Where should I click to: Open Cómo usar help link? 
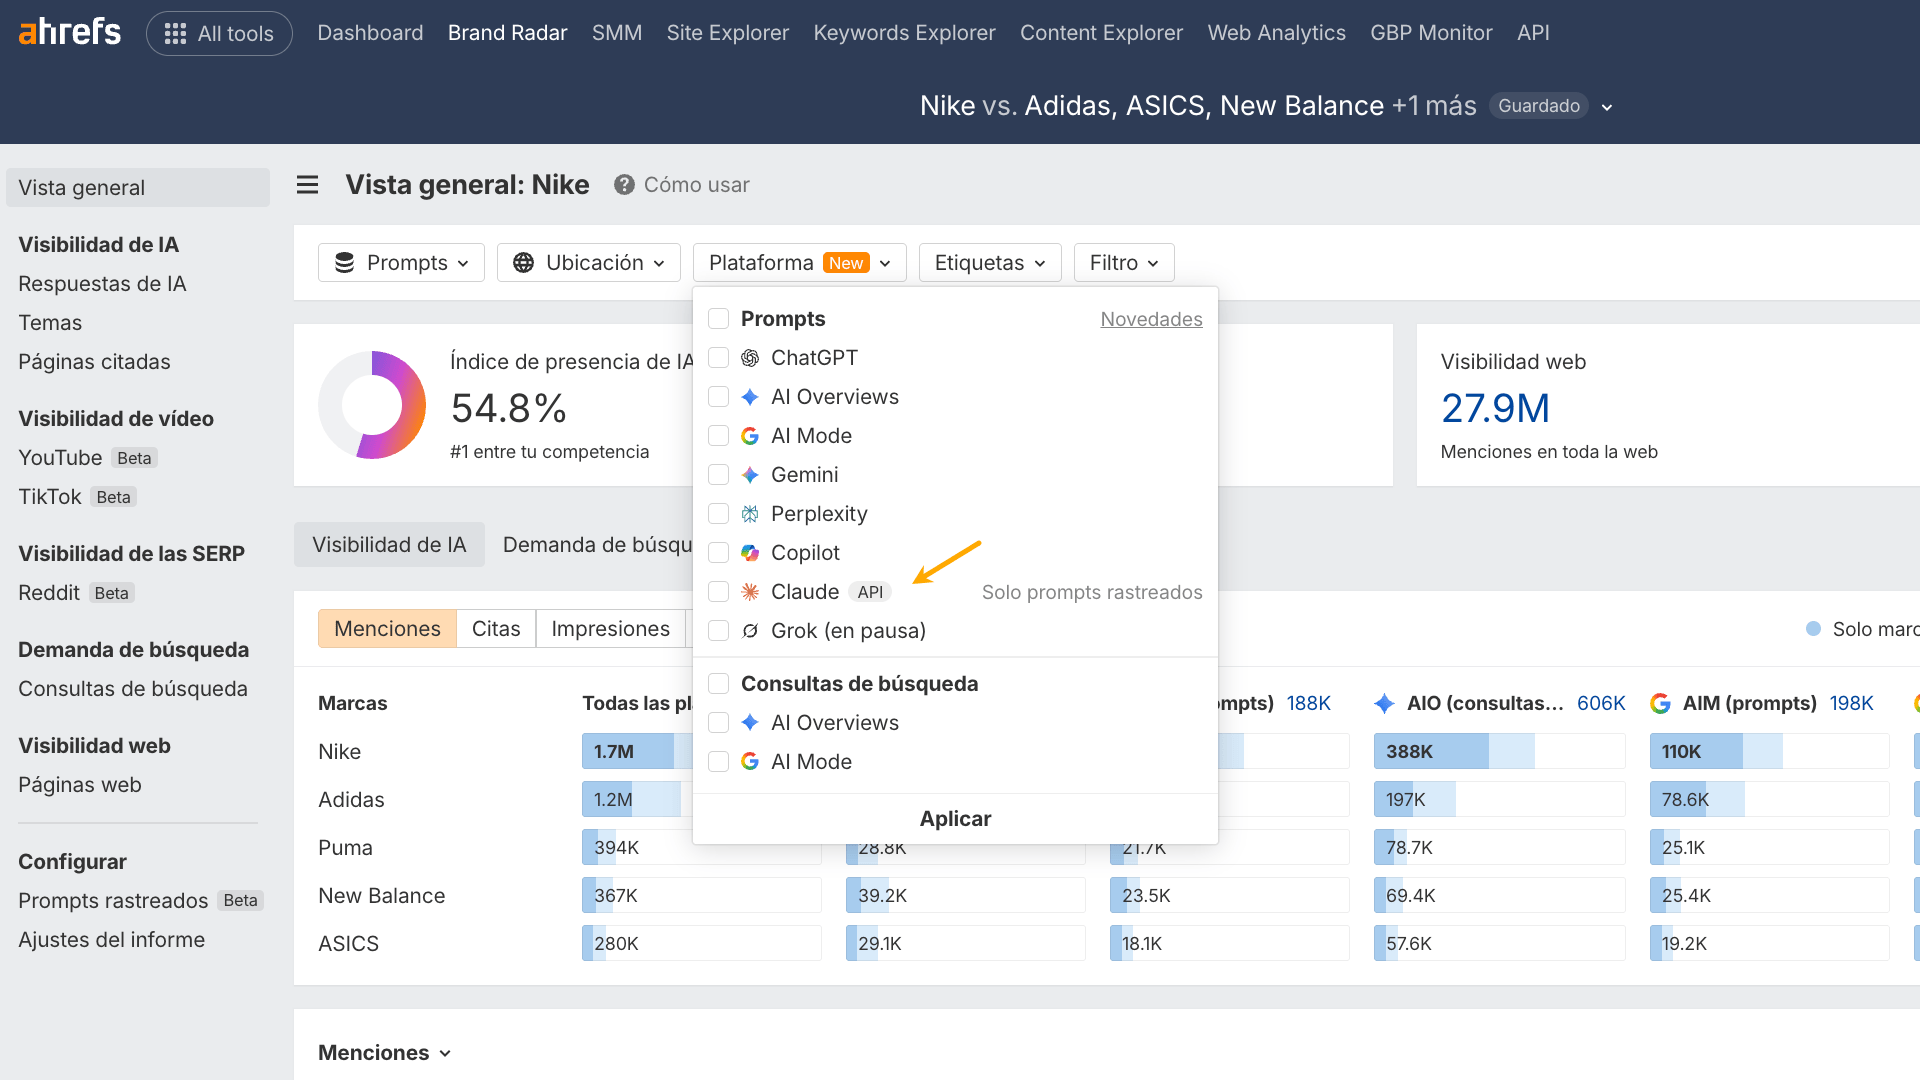[x=697, y=185]
